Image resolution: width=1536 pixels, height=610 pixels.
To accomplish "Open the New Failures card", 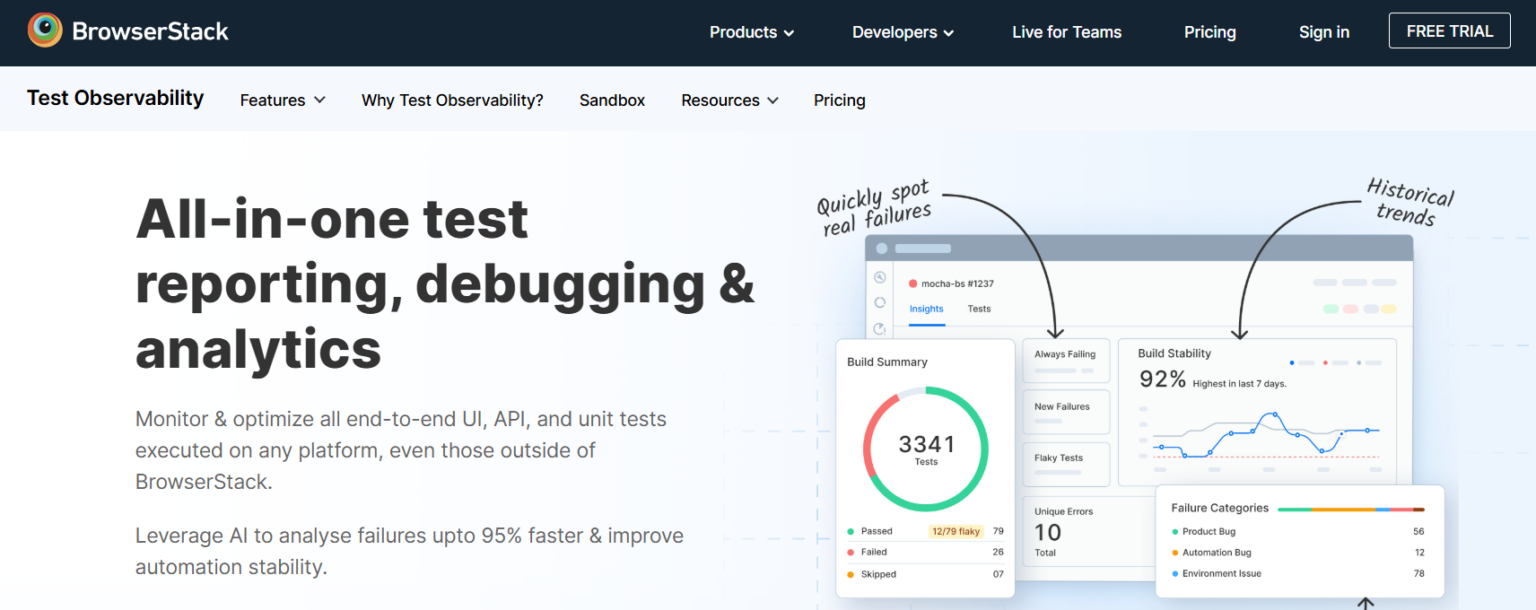I will [x=1066, y=413].
